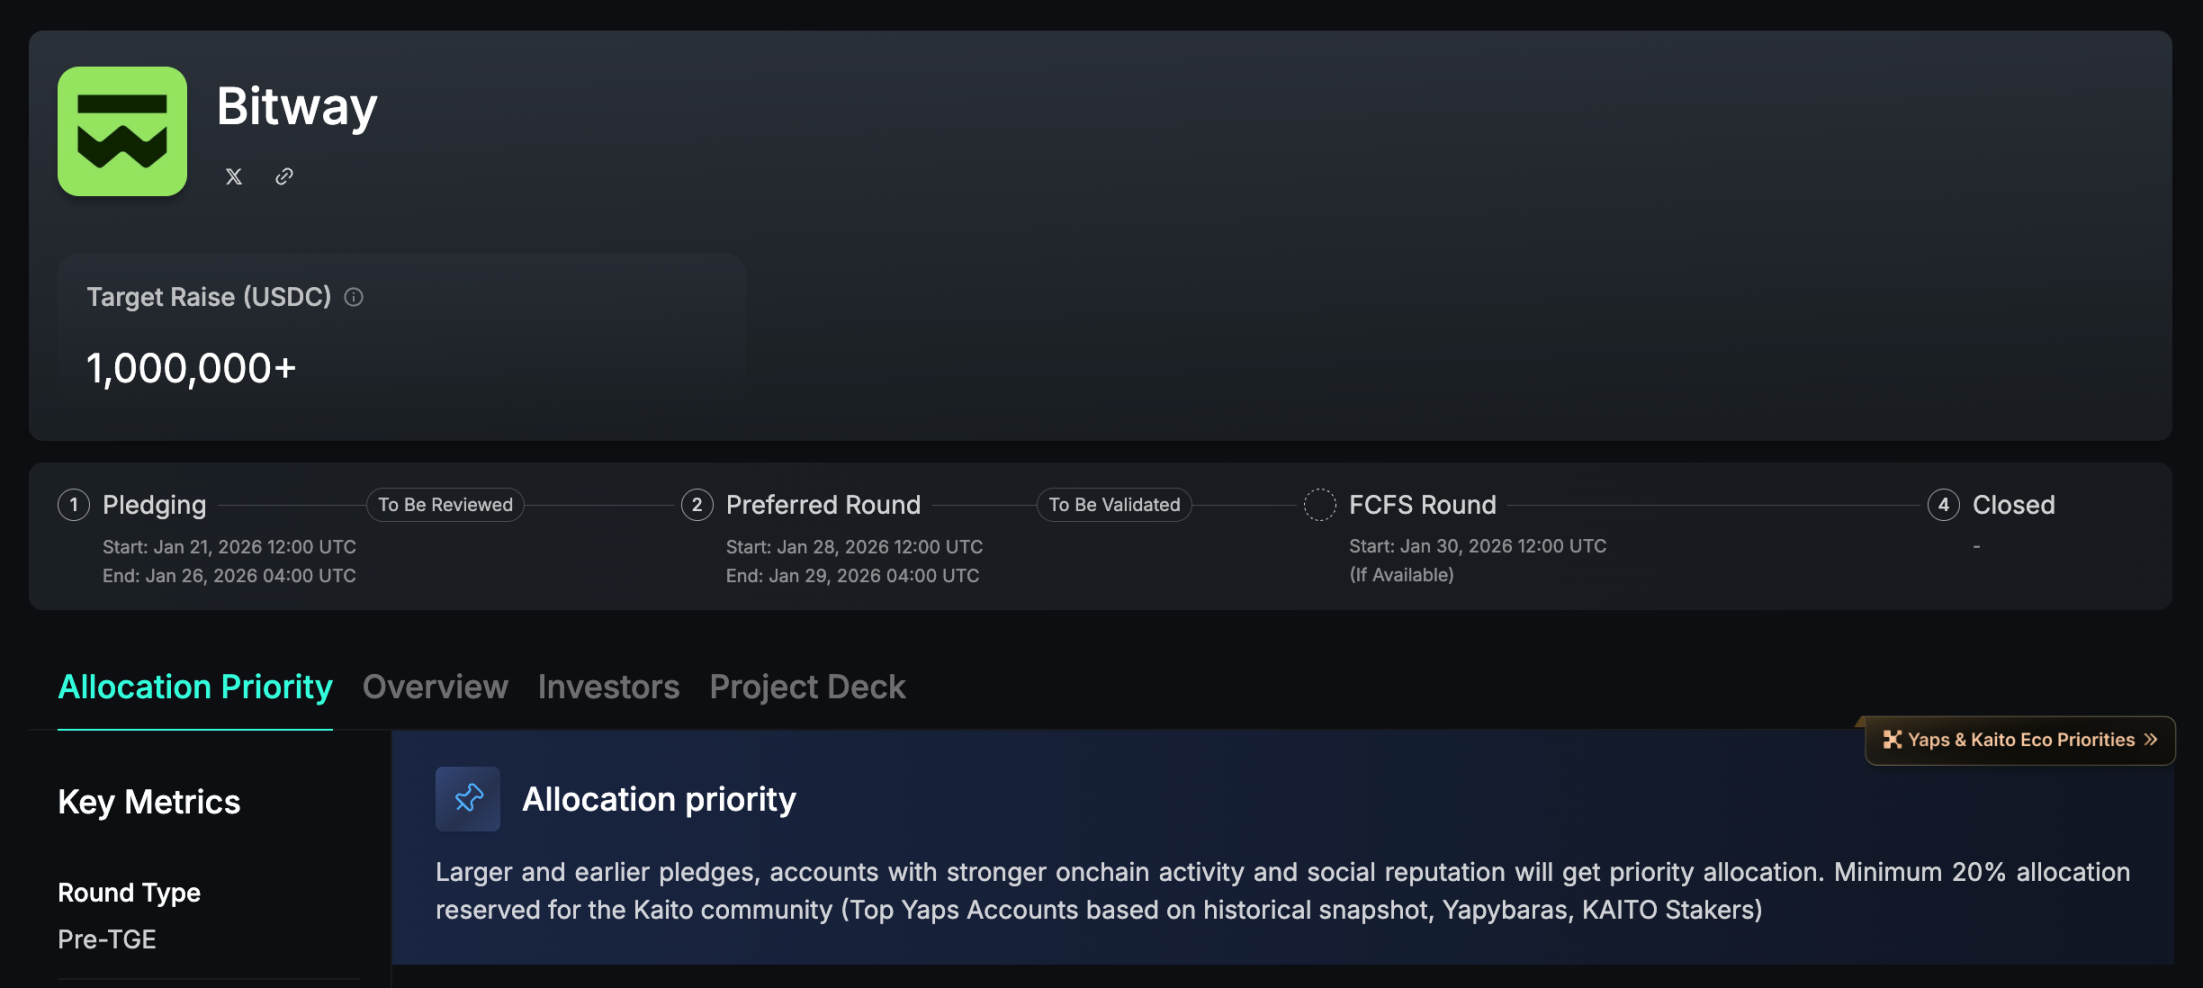Screen dimensions: 2203x988
Task: Click the blue pin icon
Action: click(x=468, y=799)
